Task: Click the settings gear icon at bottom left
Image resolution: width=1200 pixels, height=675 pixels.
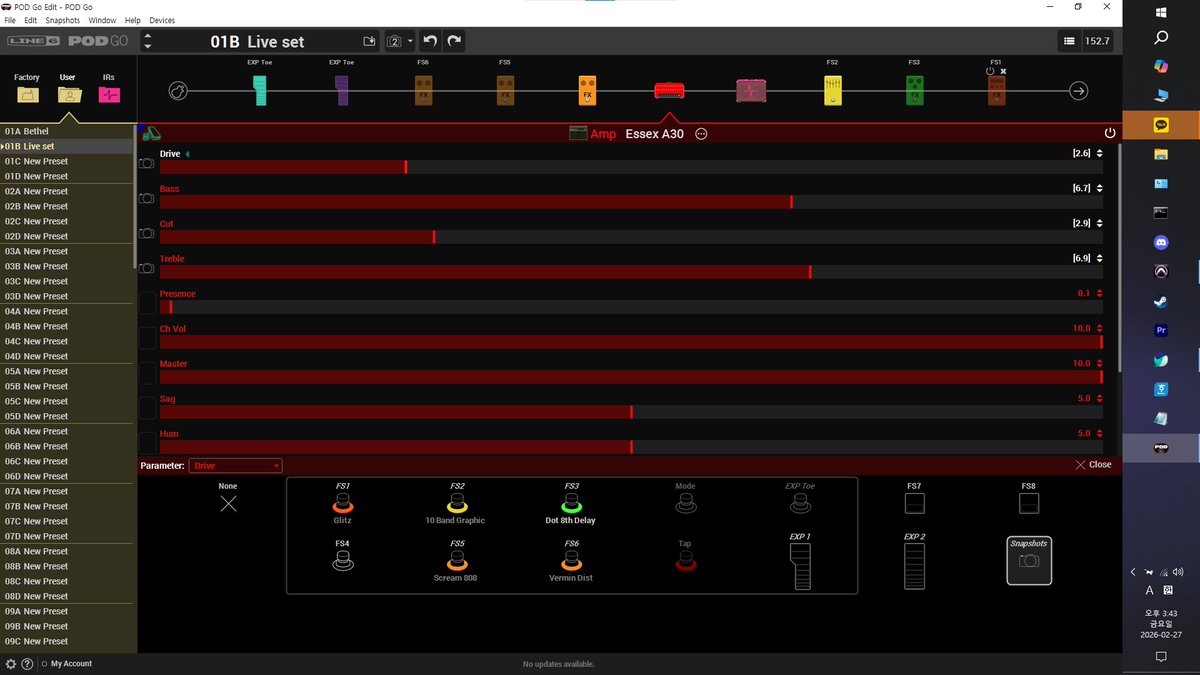Action: point(11,664)
